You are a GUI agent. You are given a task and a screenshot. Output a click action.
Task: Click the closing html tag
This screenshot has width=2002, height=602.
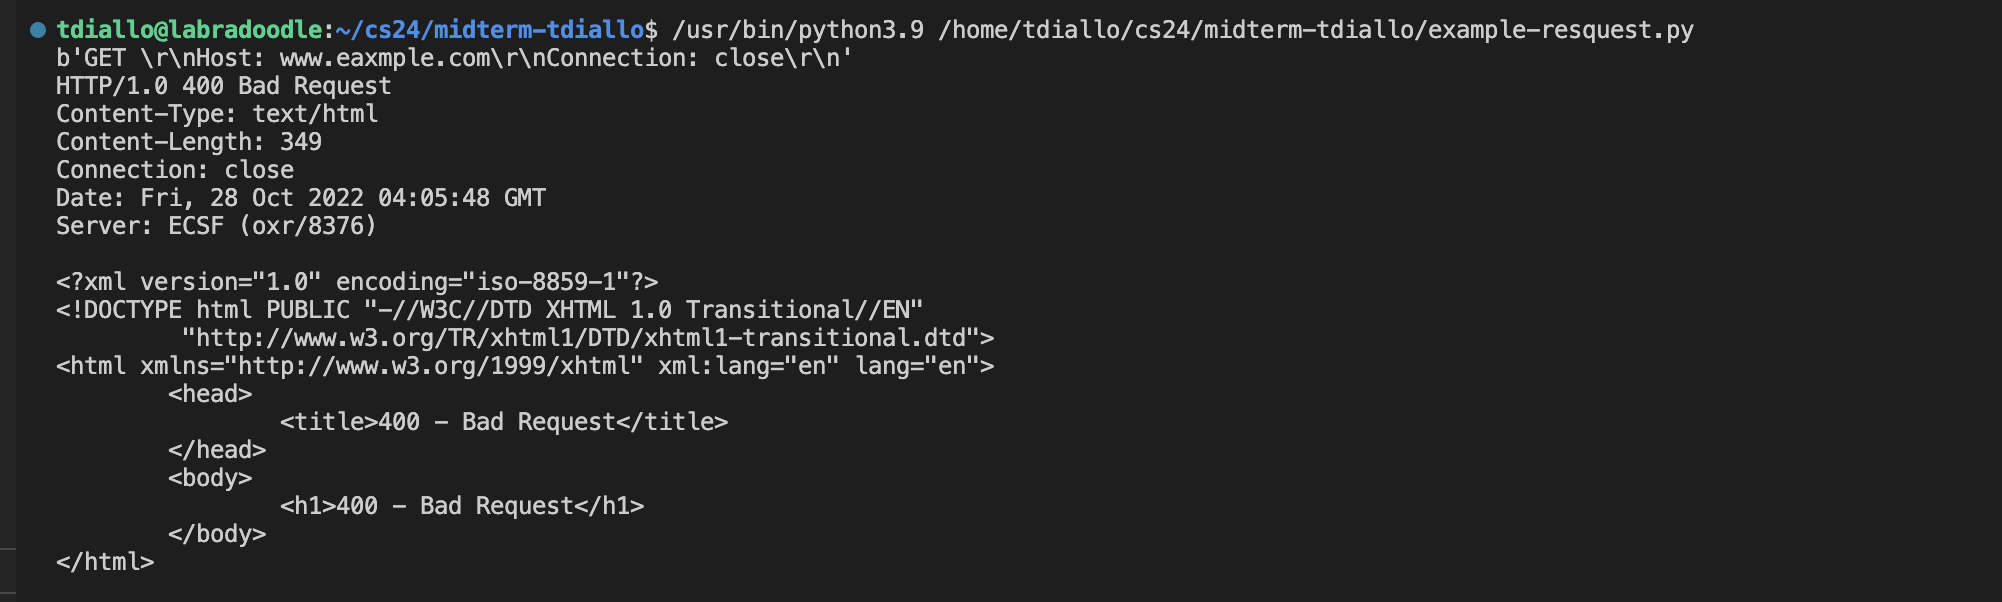[105, 562]
